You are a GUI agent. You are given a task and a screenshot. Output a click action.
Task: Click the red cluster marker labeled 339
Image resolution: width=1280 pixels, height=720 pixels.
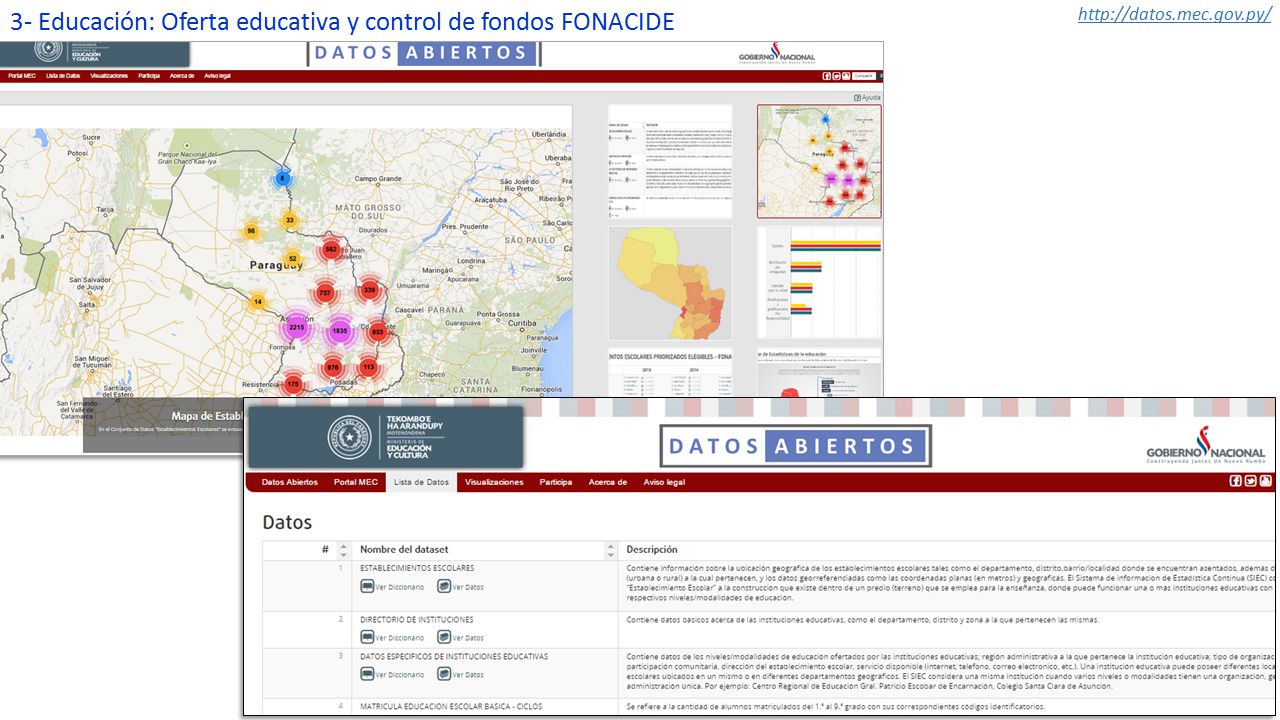pyautogui.click(x=369, y=290)
